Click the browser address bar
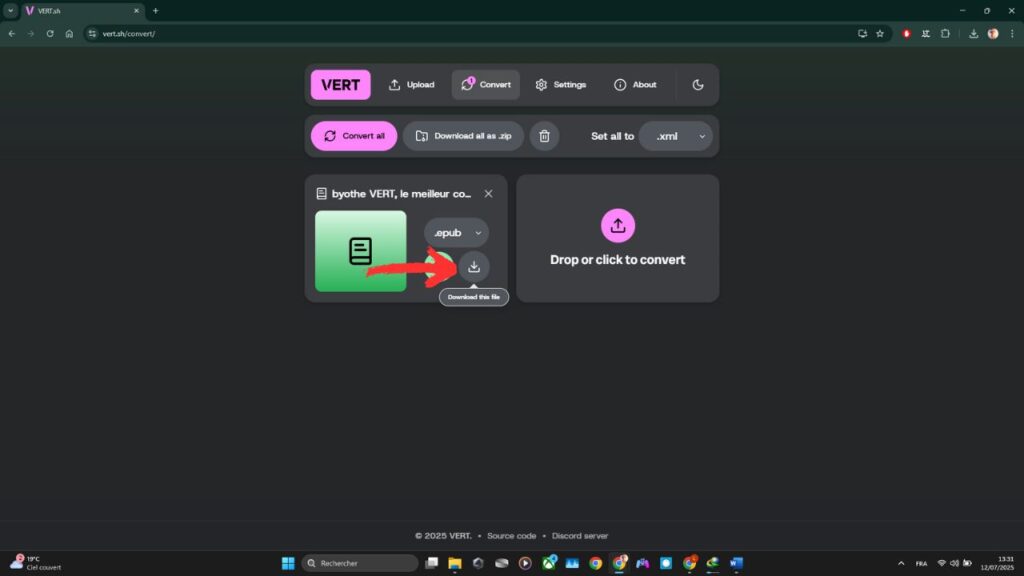Screen dimensions: 1024x576 point(470,34)
